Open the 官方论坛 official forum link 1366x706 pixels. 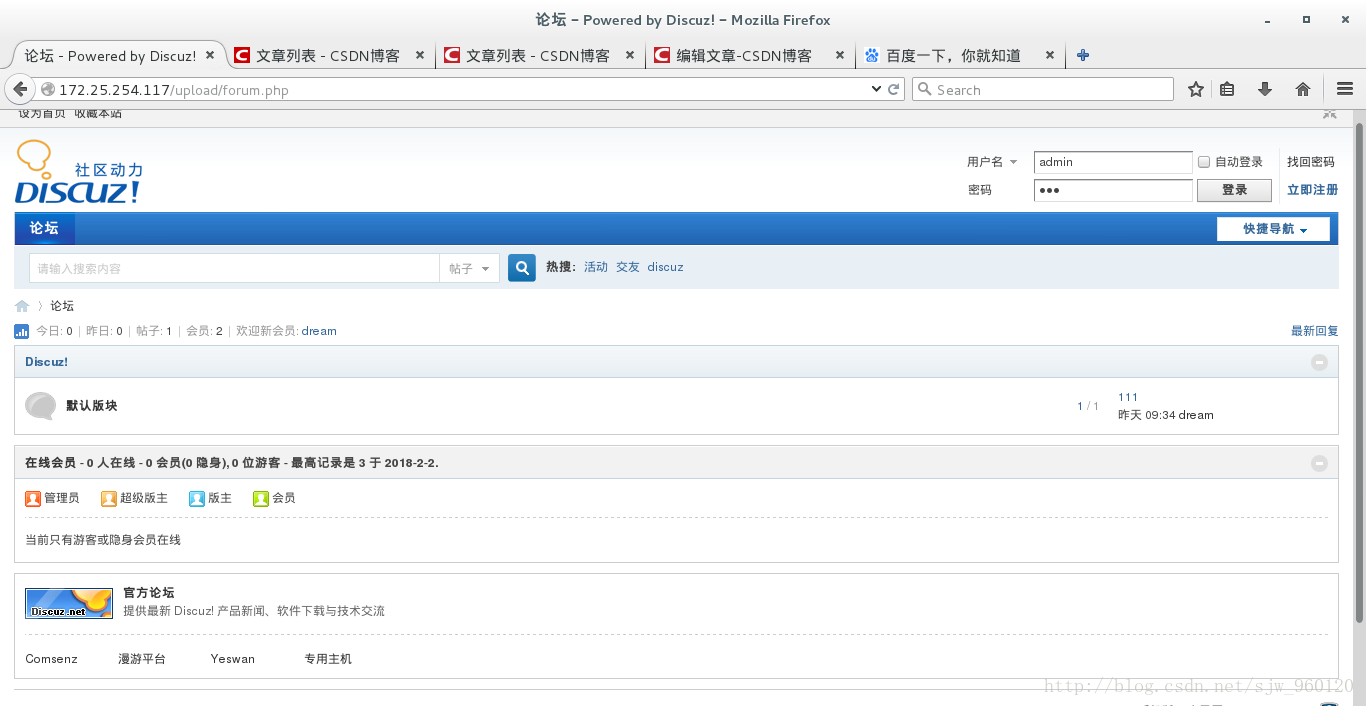coord(149,593)
